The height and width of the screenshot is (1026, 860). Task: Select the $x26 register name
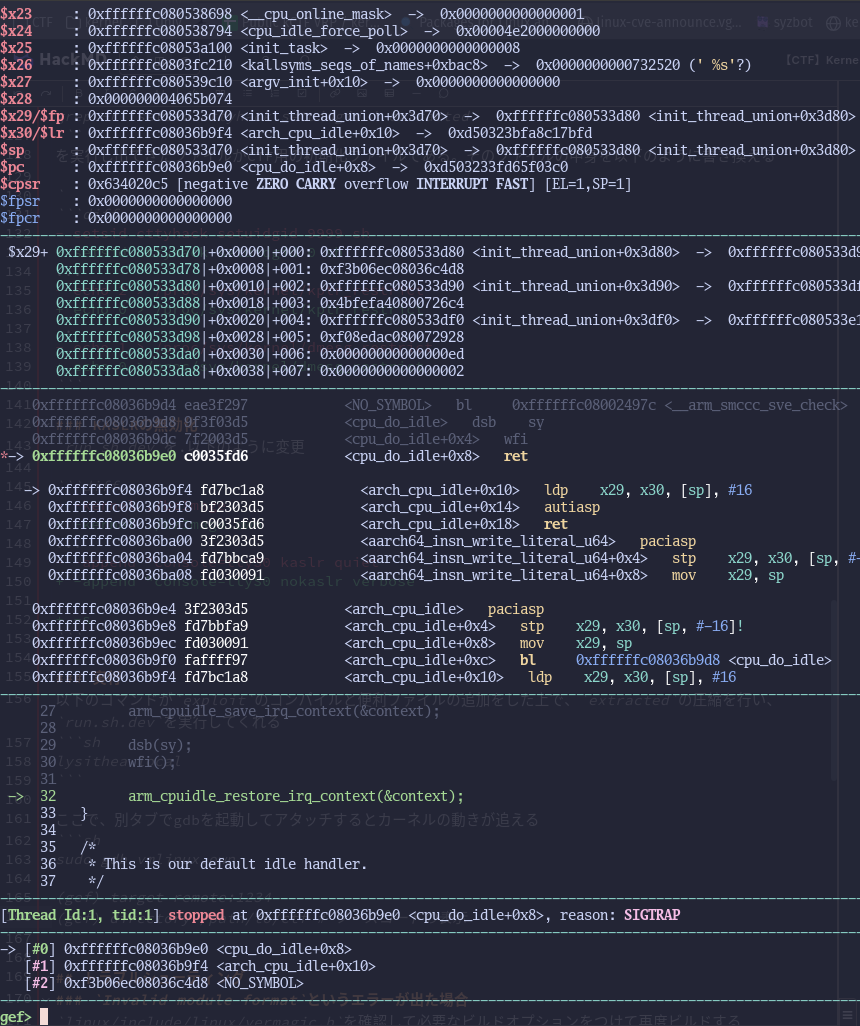click(x=16, y=65)
